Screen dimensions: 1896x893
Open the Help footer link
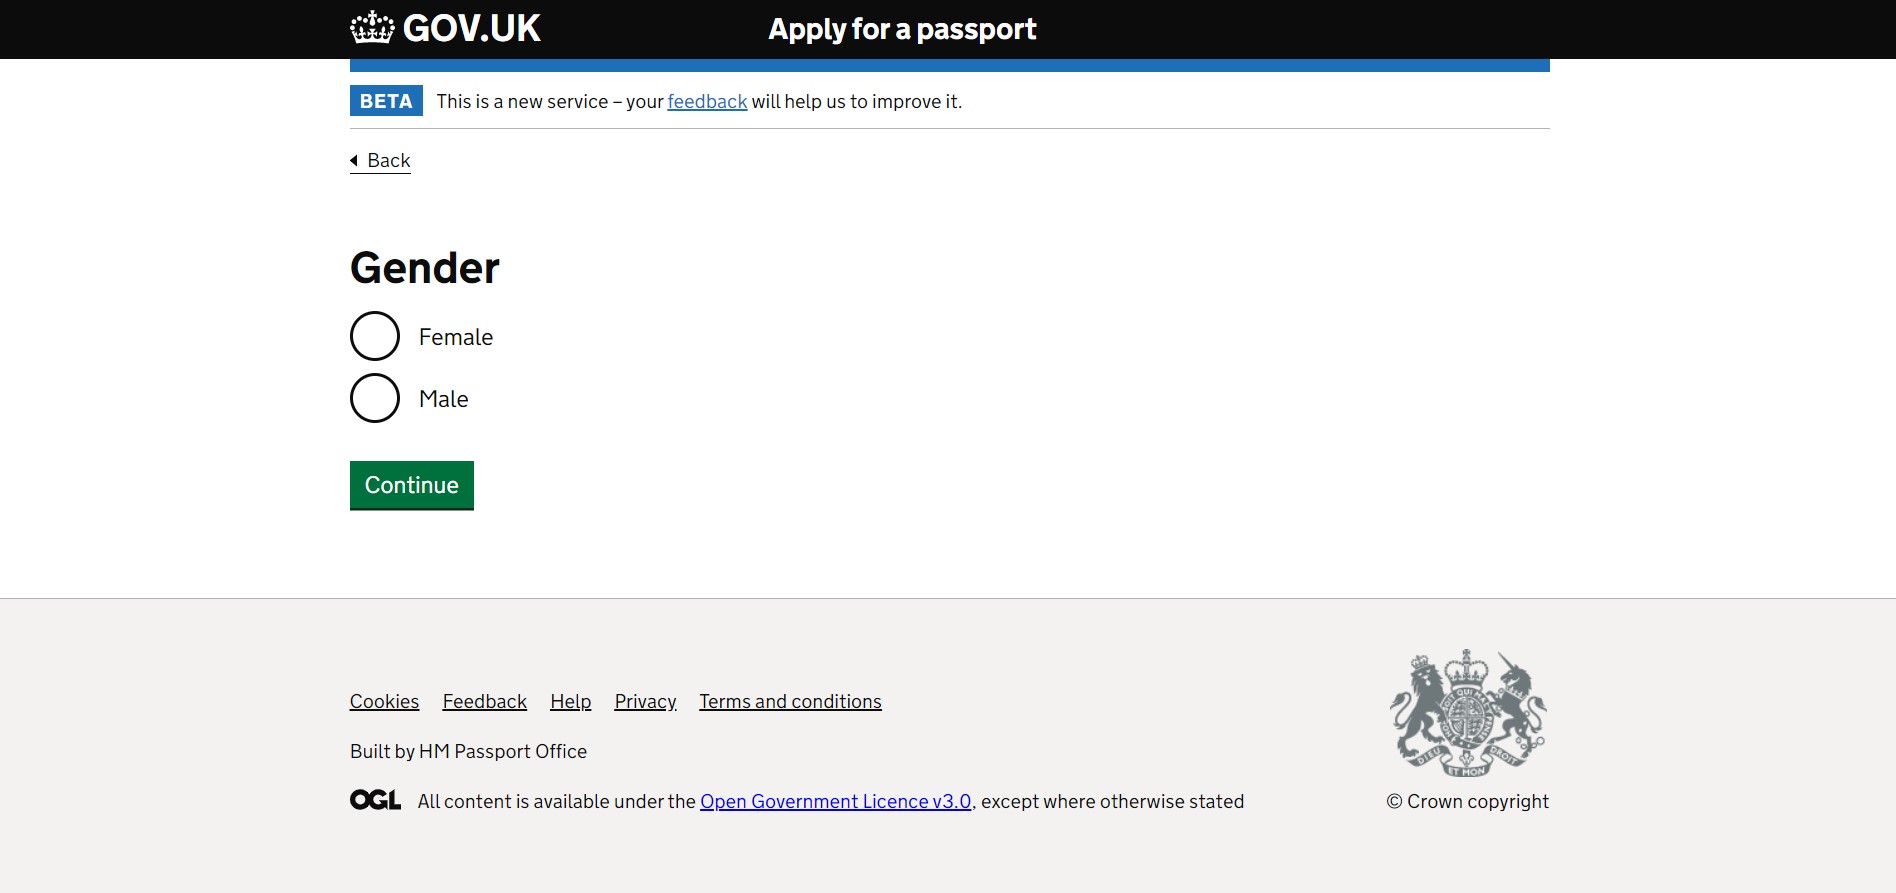tap(570, 701)
